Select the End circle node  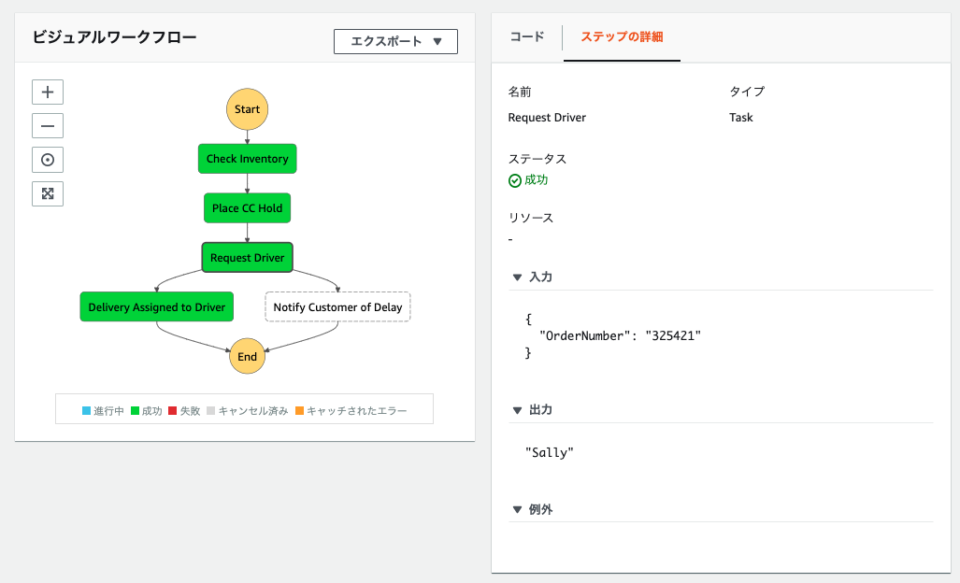[x=247, y=356]
